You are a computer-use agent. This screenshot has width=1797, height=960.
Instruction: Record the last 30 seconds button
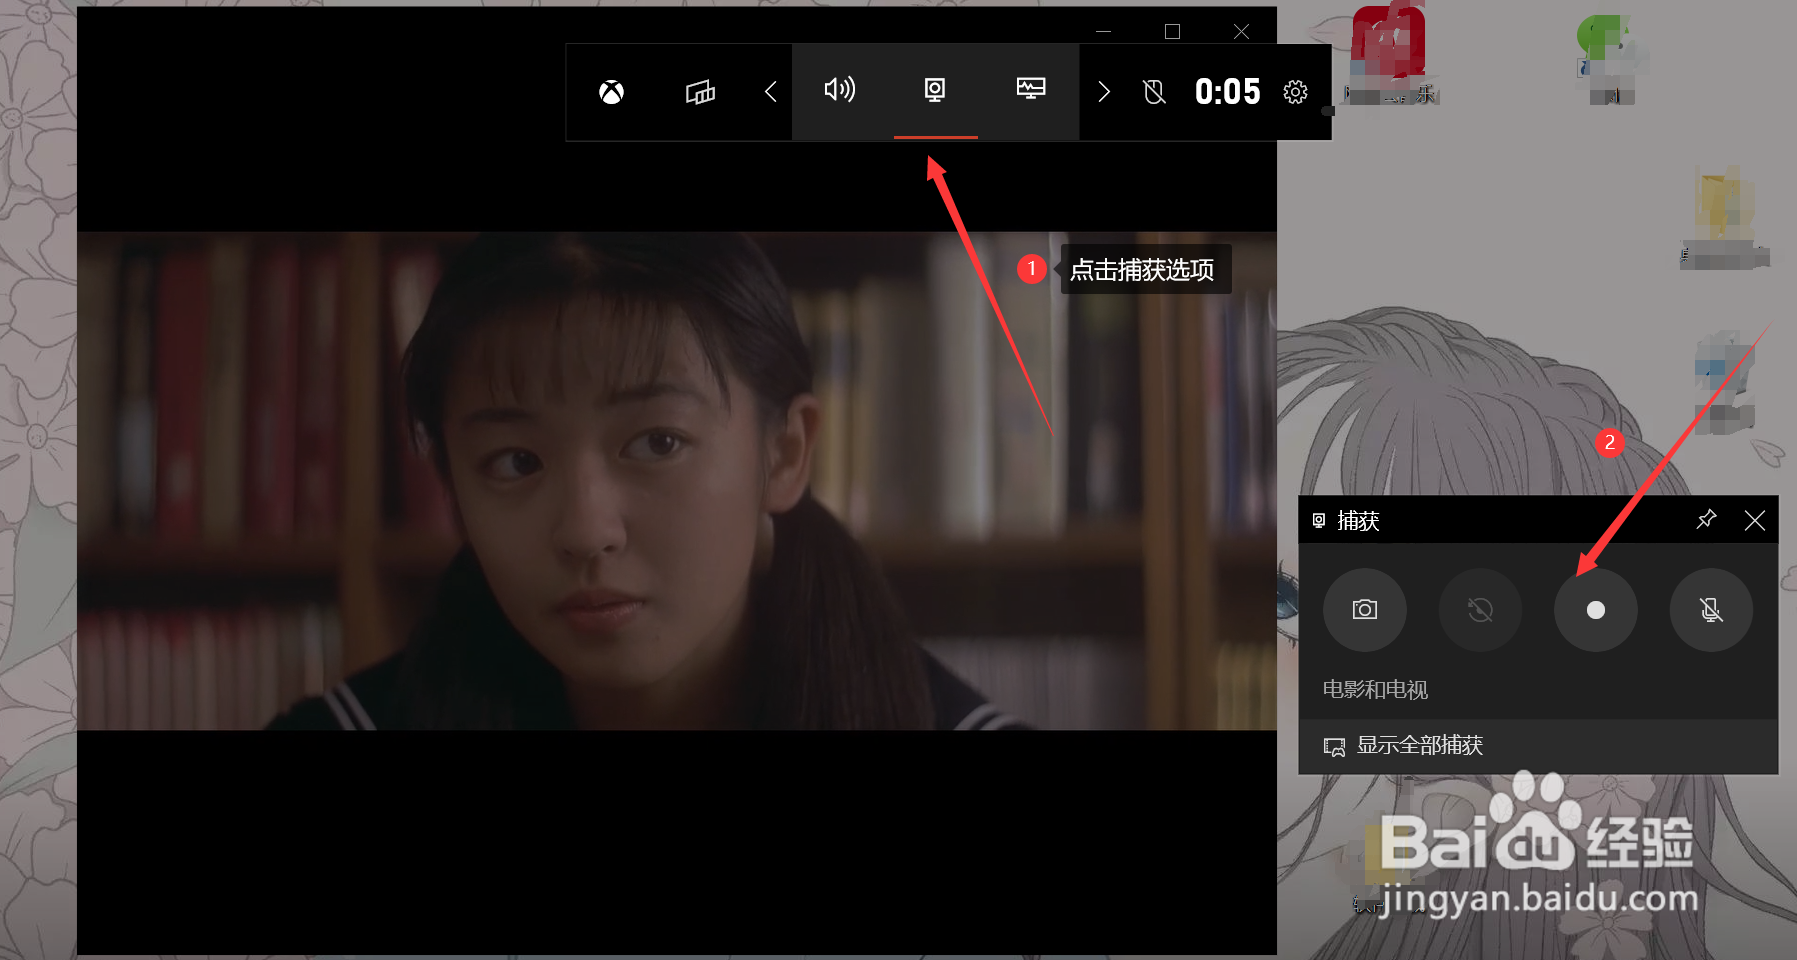(x=1480, y=610)
